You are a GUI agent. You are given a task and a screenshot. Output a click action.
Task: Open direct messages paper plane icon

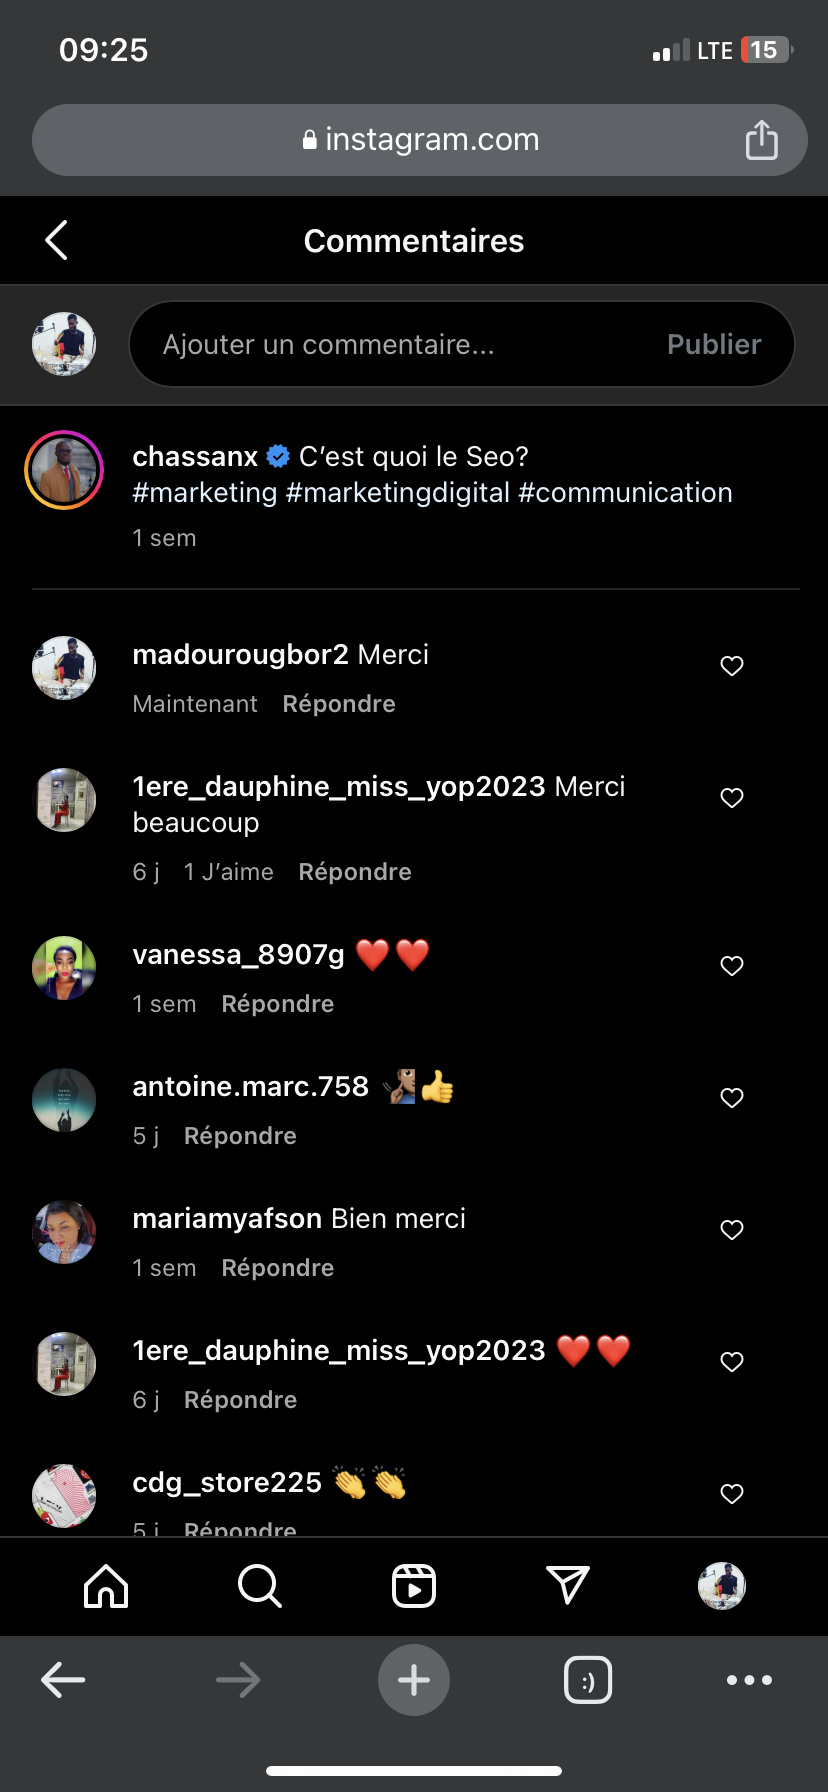pyautogui.click(x=568, y=1586)
